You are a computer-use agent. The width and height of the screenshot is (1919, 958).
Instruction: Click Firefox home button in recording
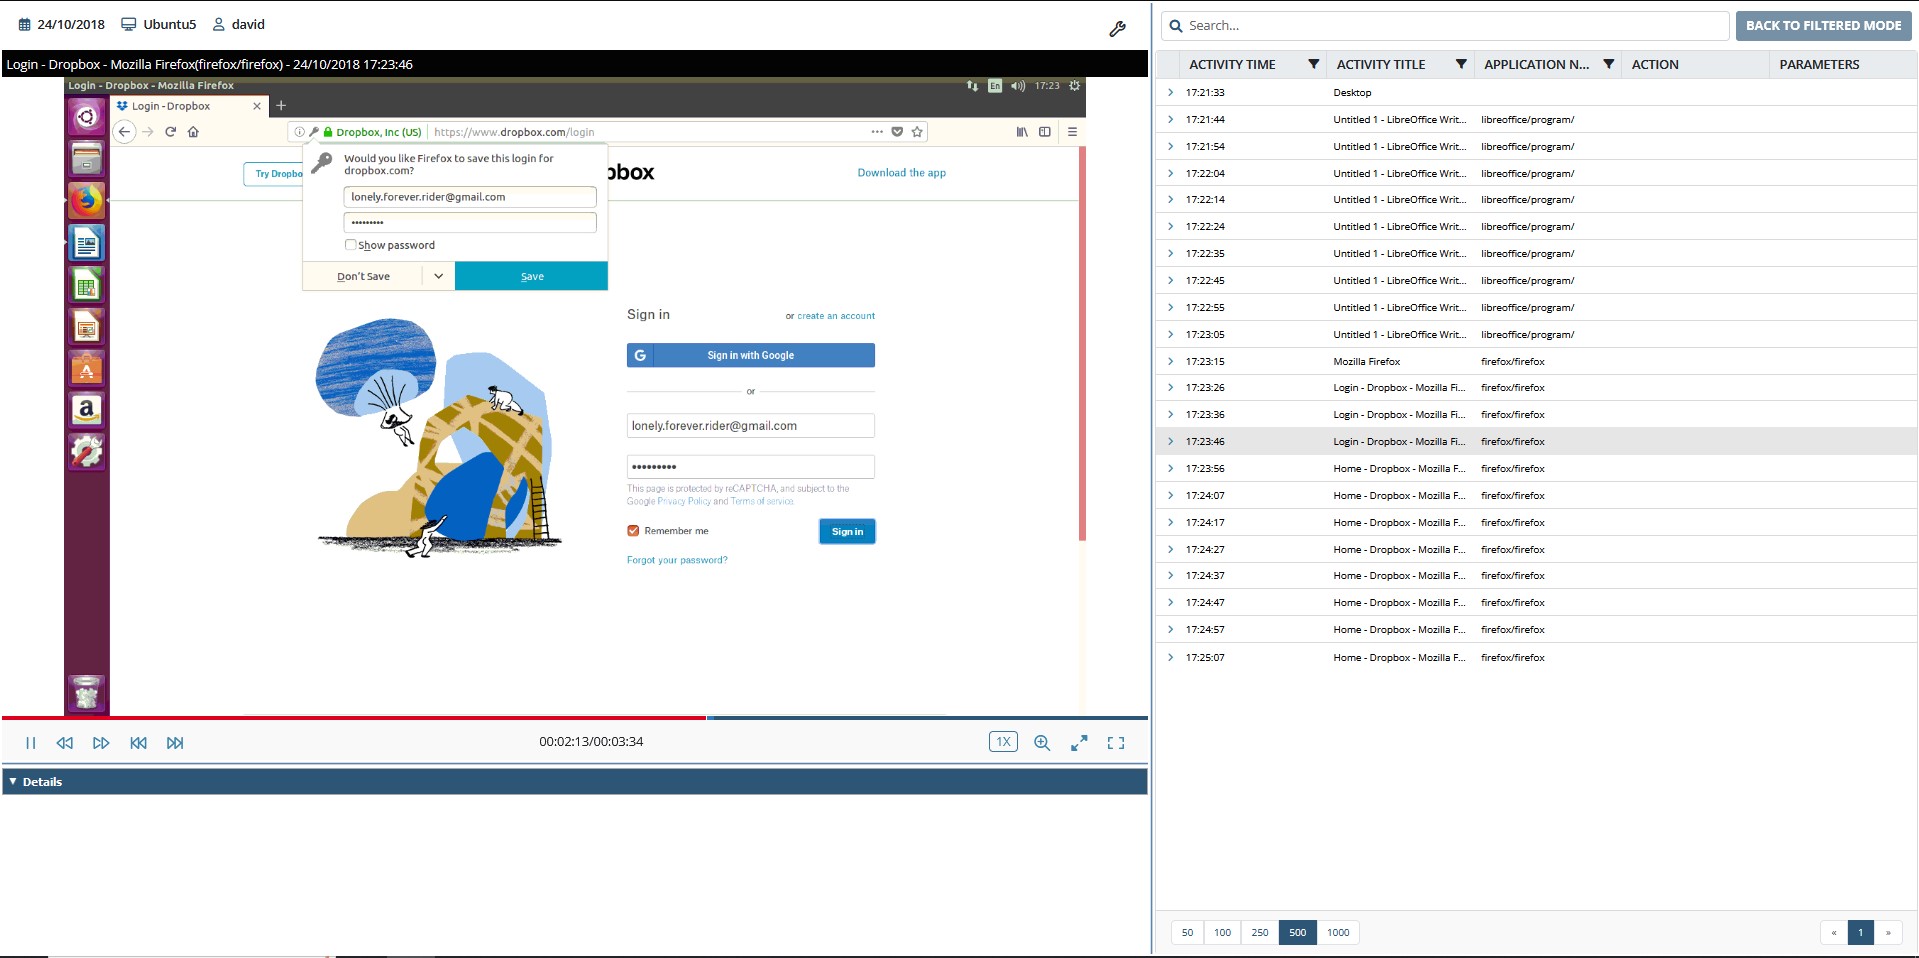point(193,132)
